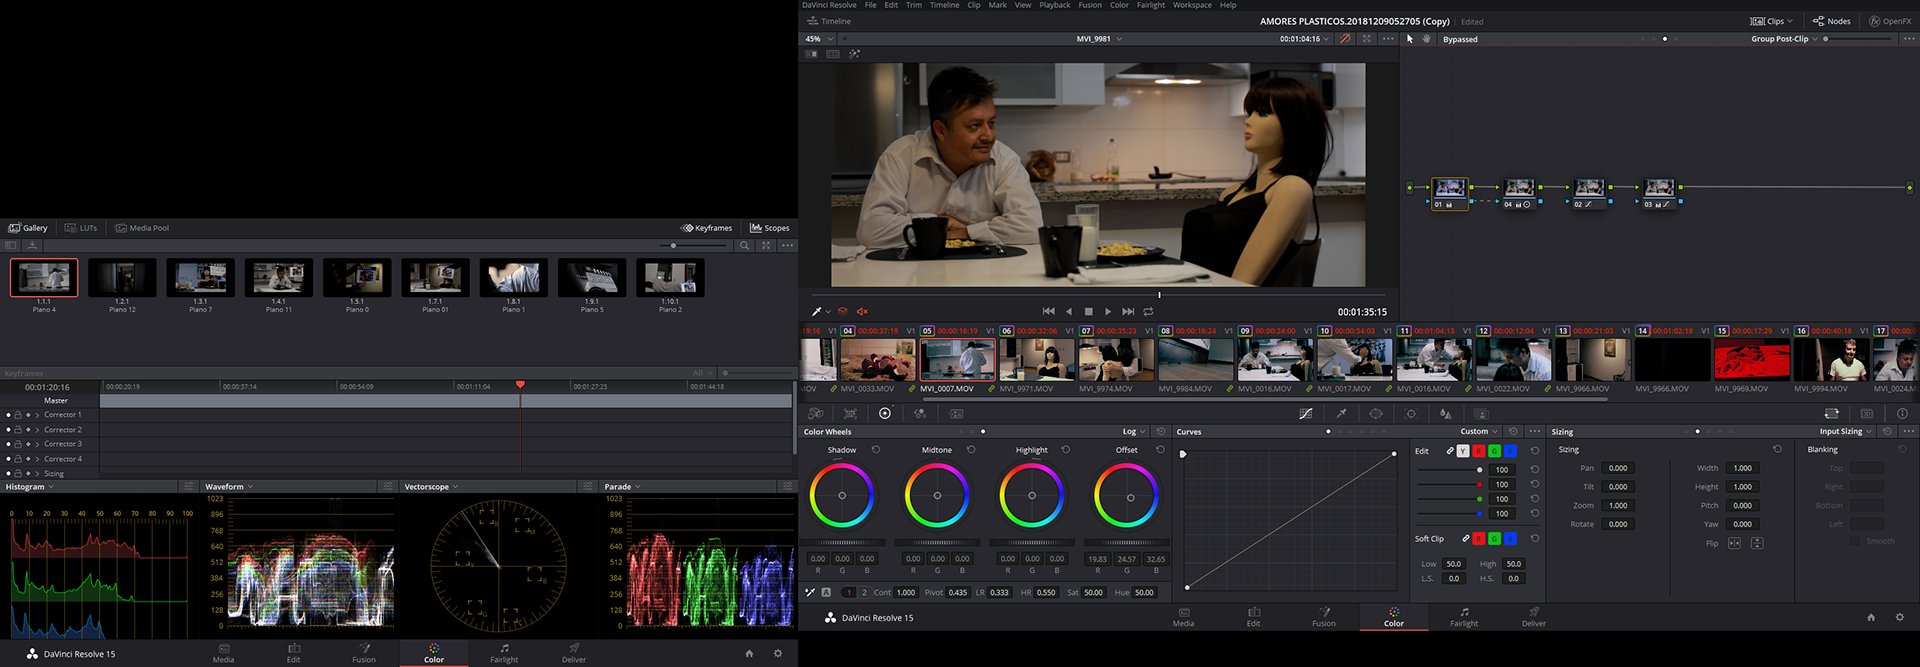This screenshot has height=667, width=1920.
Task: Open the RGB Mixer palette
Action: pos(920,413)
